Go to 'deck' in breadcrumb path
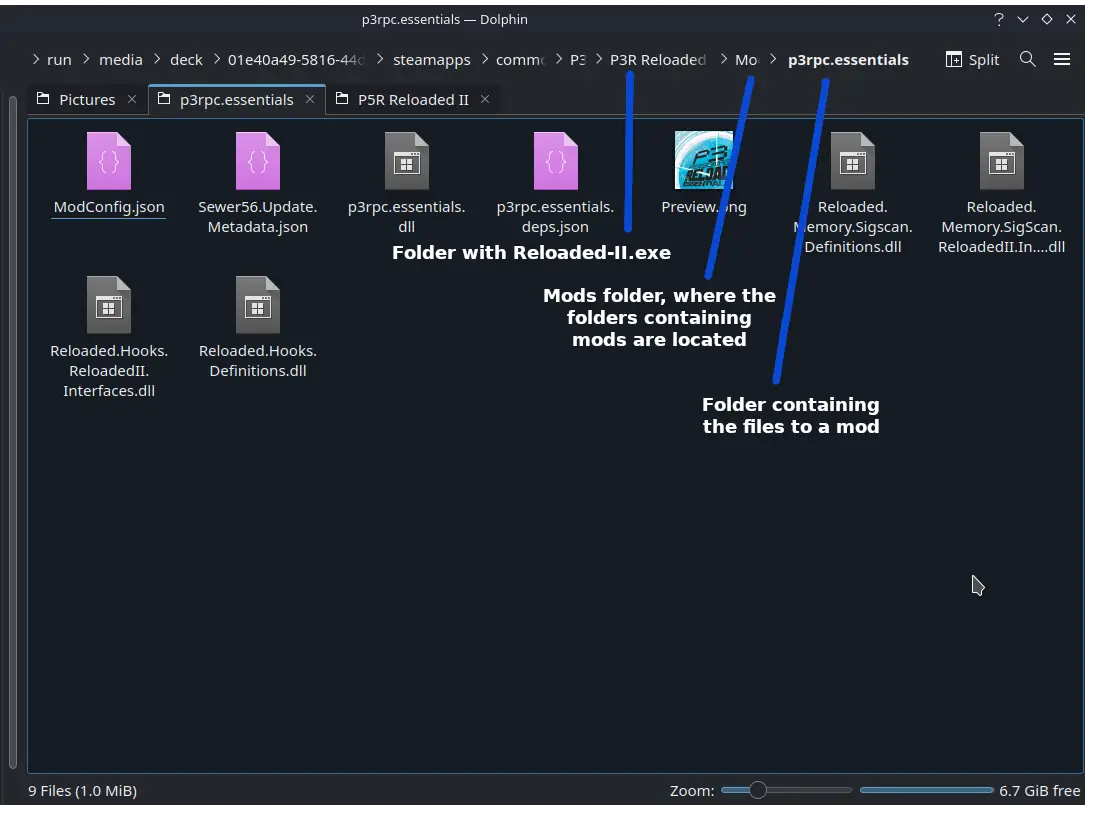Screen dimensions: 1096x818 tap(186, 59)
